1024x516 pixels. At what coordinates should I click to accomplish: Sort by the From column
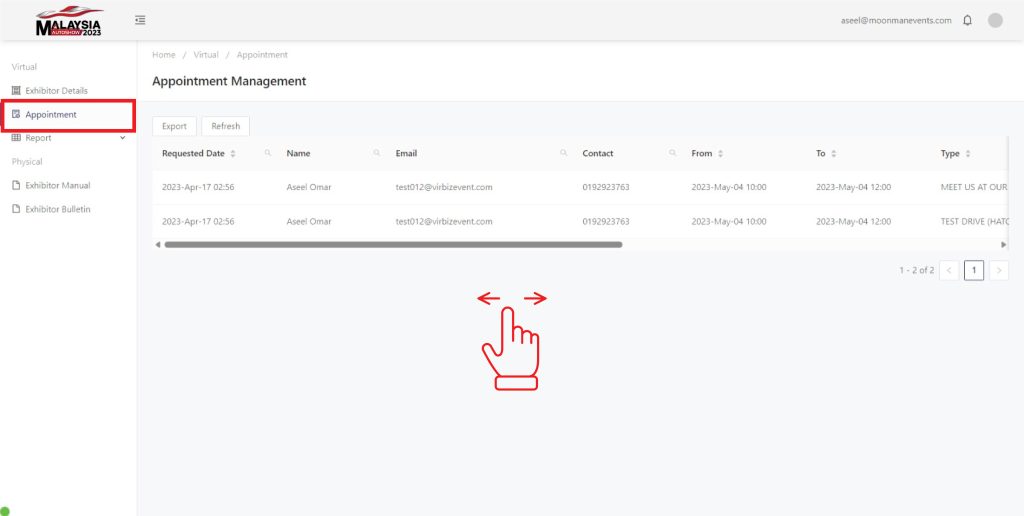coord(720,154)
